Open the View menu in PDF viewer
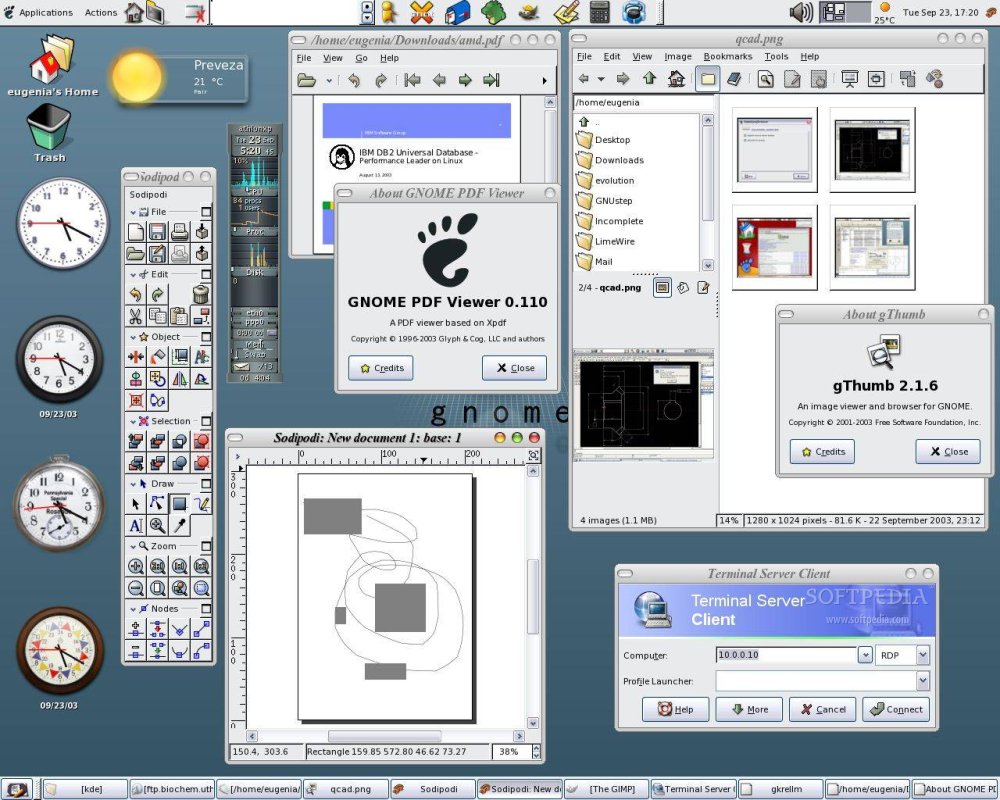This screenshot has height=800, width=1000. point(332,57)
